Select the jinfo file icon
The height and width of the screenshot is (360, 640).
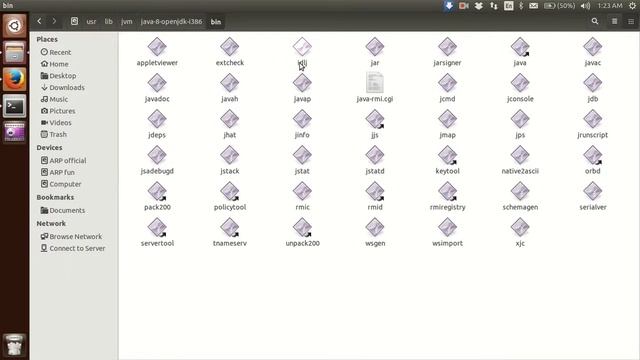pyautogui.click(x=302, y=119)
